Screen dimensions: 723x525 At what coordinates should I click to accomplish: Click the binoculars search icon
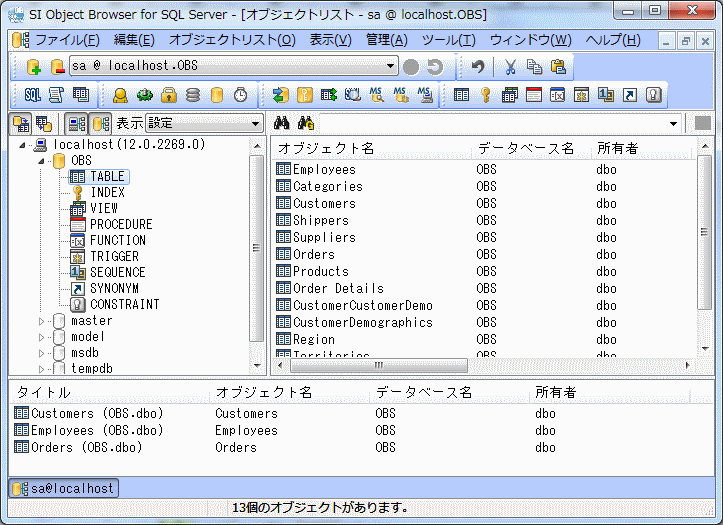click(283, 124)
